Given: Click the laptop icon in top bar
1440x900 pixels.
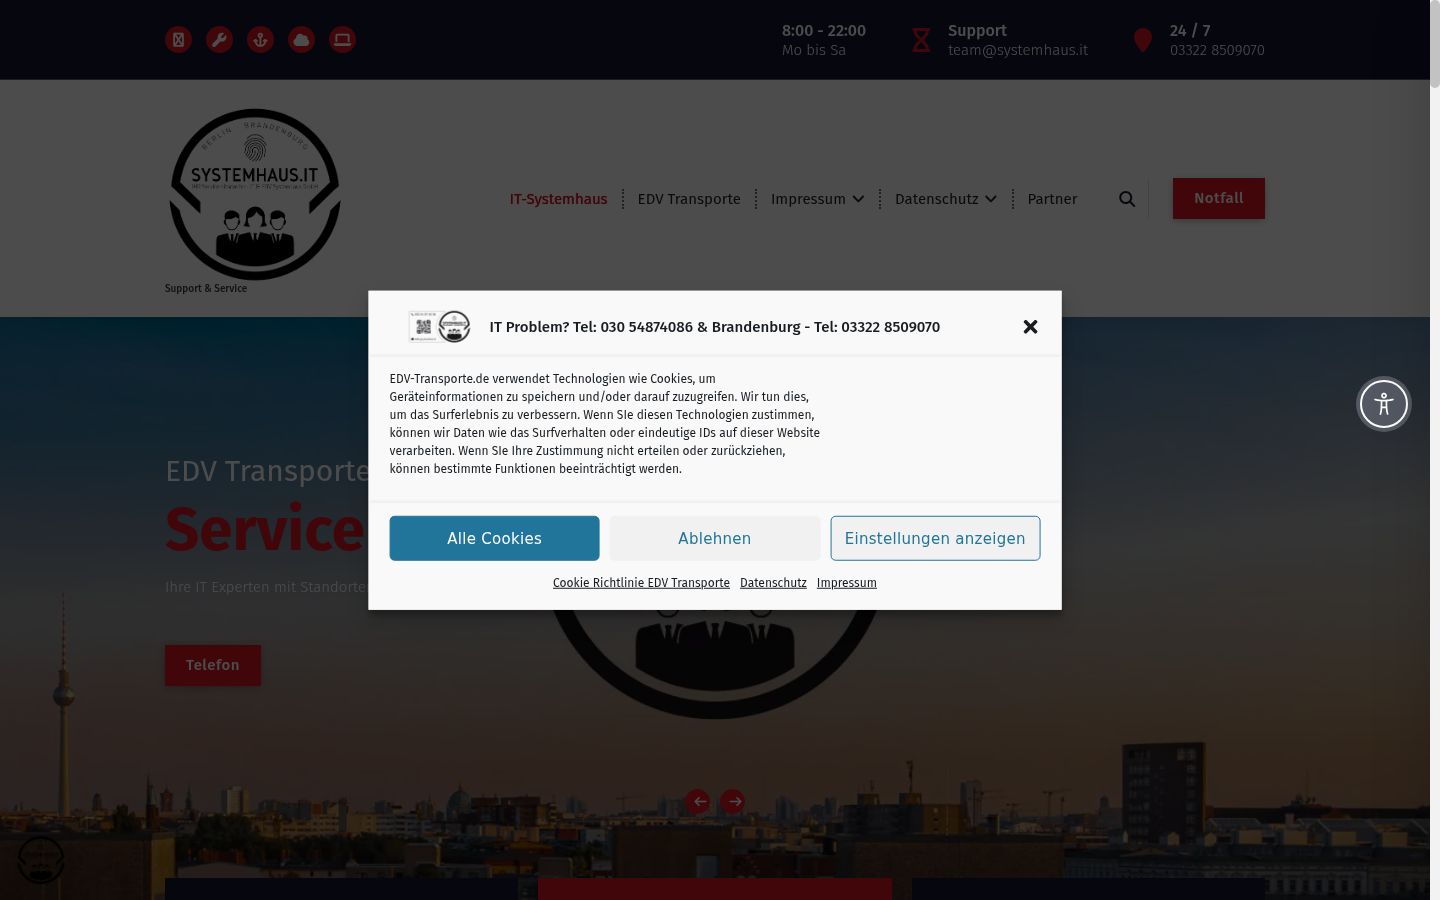Looking at the screenshot, I should pos(342,40).
